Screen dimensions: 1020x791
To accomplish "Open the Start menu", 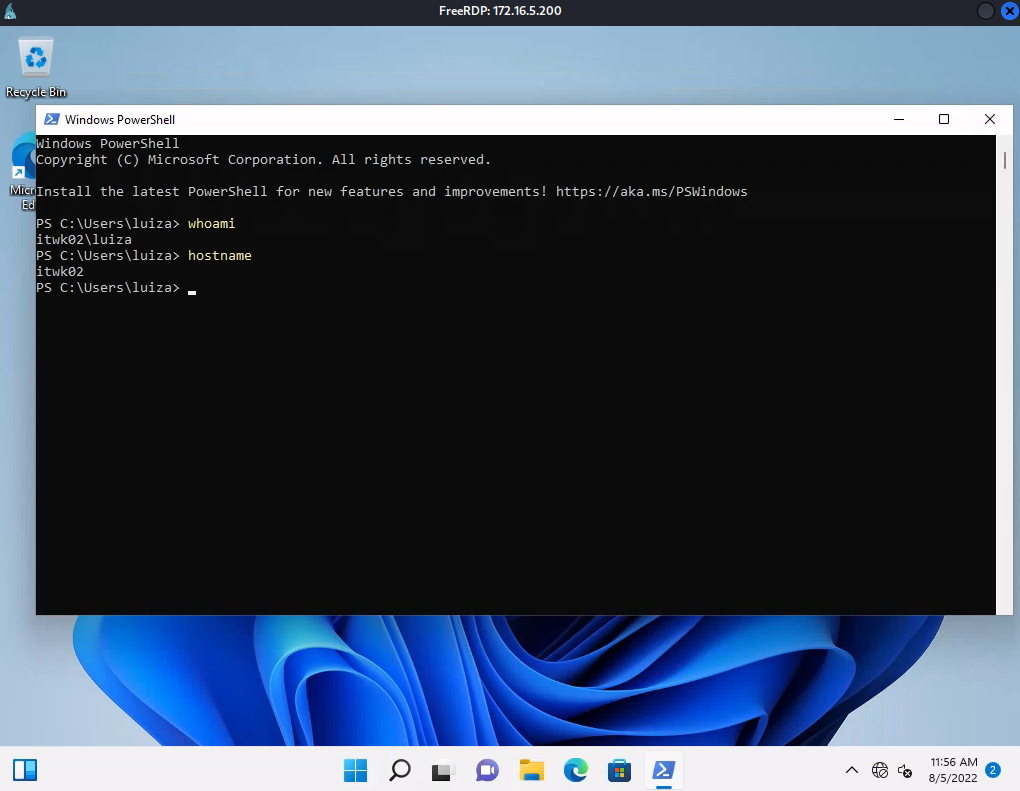I will point(355,770).
